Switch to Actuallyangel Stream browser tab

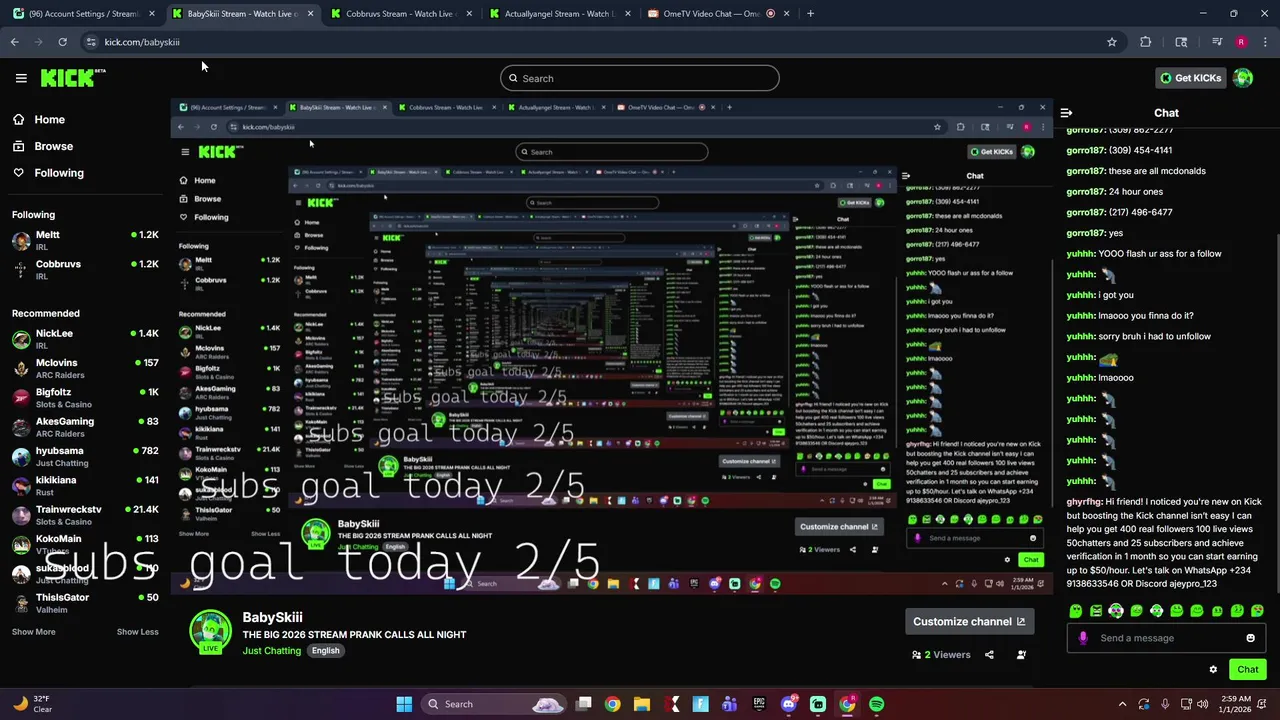[x=559, y=14]
